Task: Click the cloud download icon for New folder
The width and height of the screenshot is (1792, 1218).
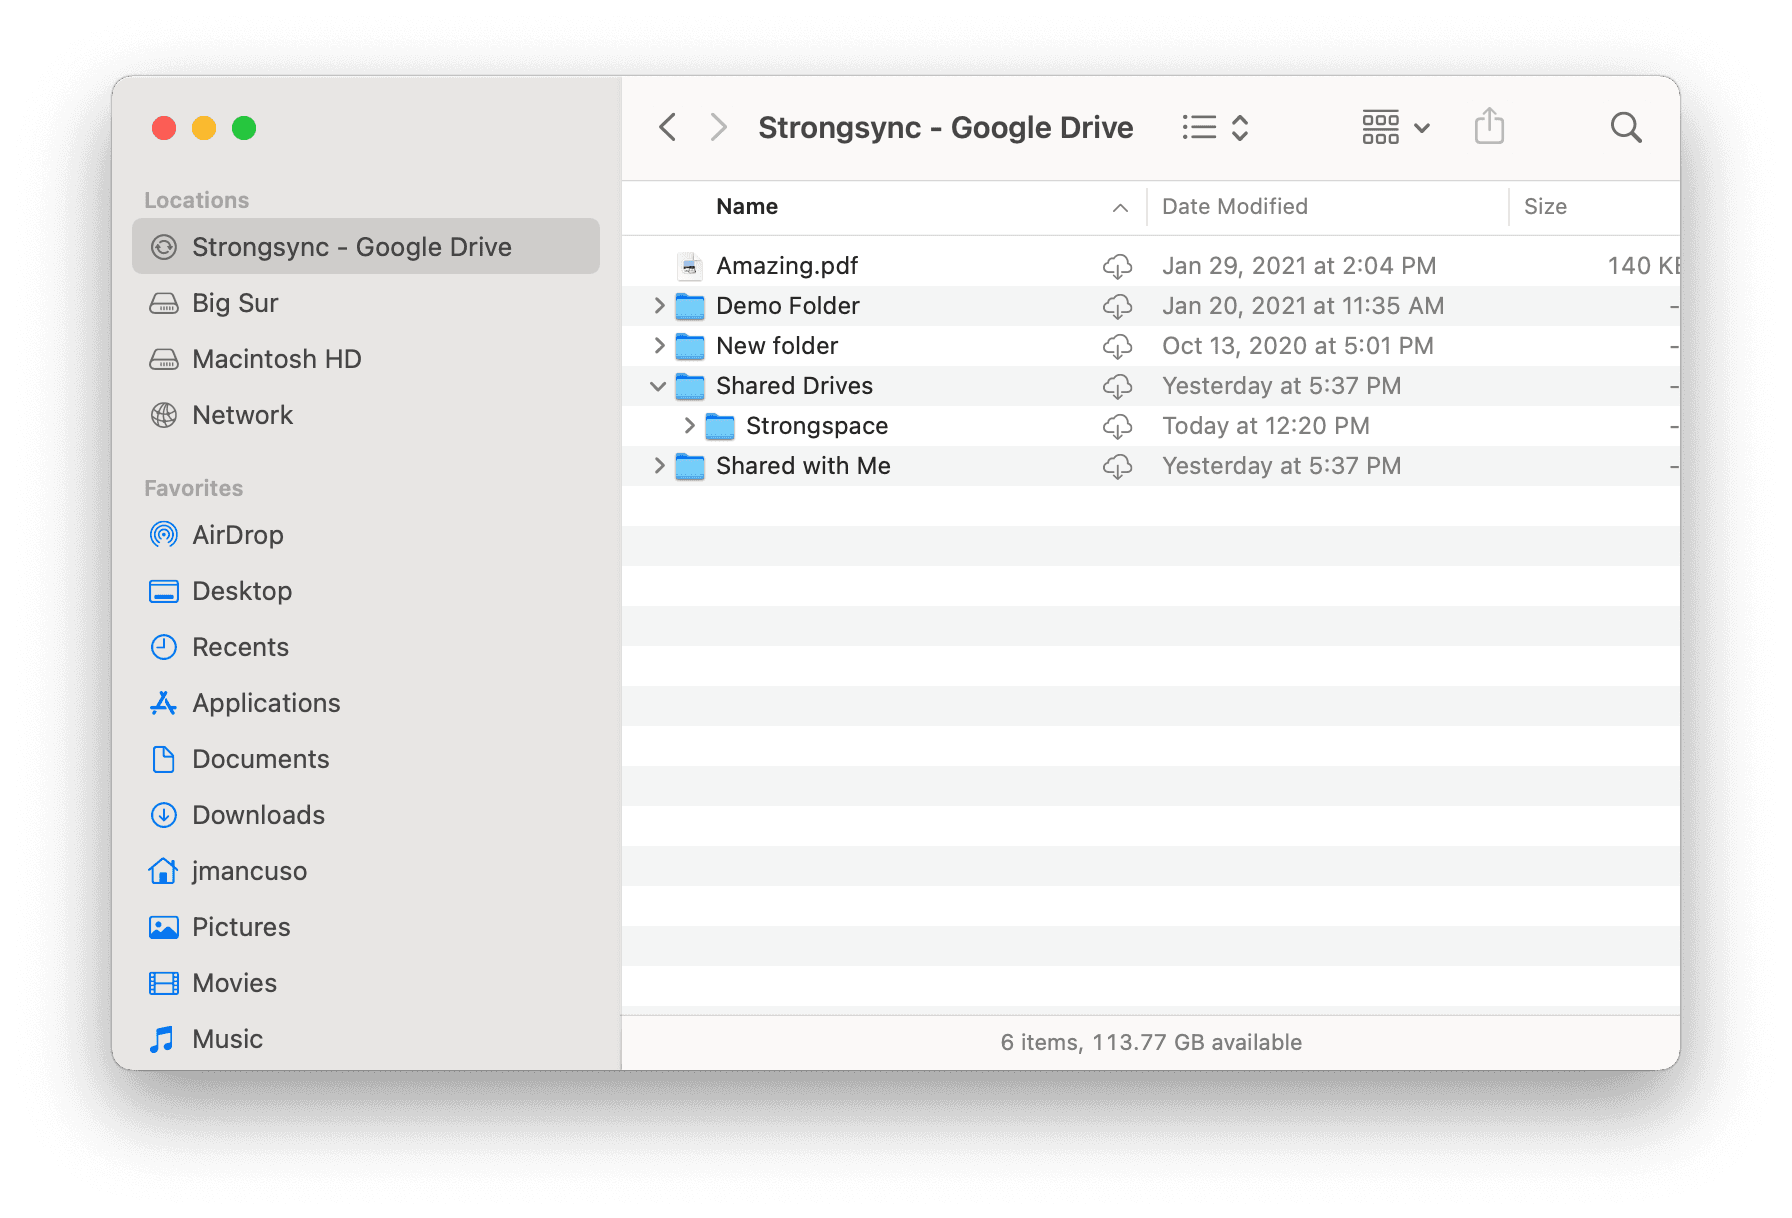Action: [x=1117, y=346]
